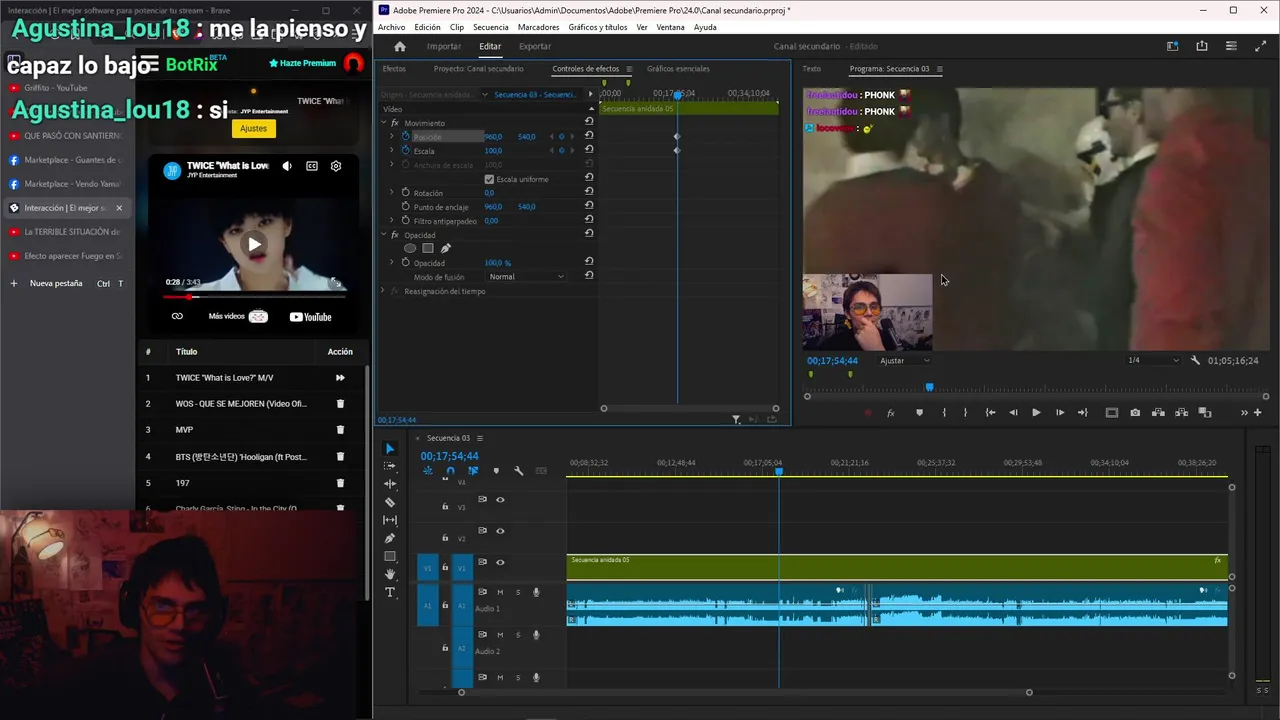Open the Workspaces icon in header
This screenshot has width=1280, height=720.
coord(1173,46)
